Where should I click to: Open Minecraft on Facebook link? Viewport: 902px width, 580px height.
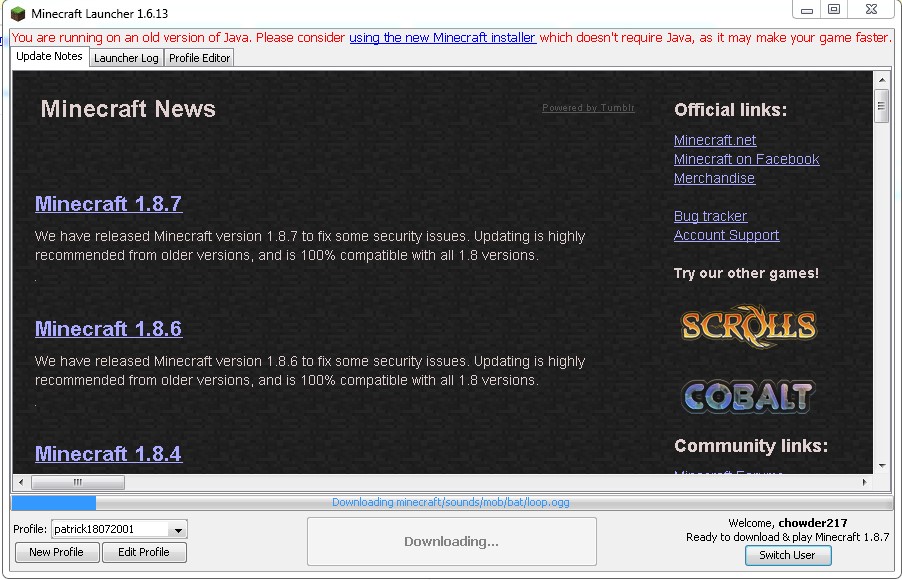(747, 159)
